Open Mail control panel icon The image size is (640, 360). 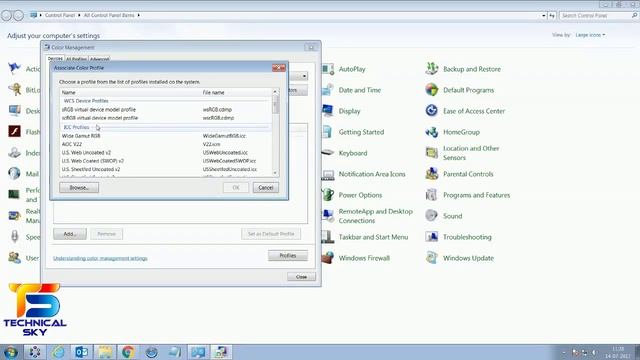[x=15, y=174]
